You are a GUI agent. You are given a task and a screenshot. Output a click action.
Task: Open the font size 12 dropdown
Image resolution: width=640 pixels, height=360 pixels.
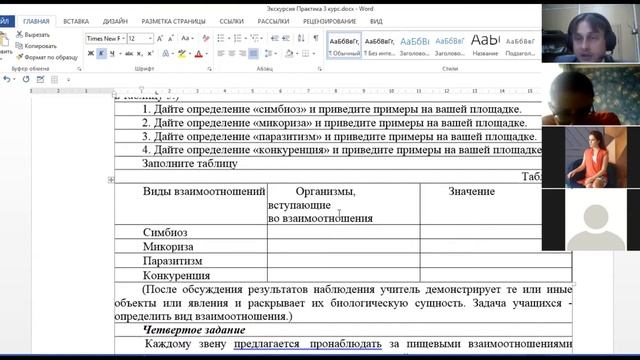(150, 38)
